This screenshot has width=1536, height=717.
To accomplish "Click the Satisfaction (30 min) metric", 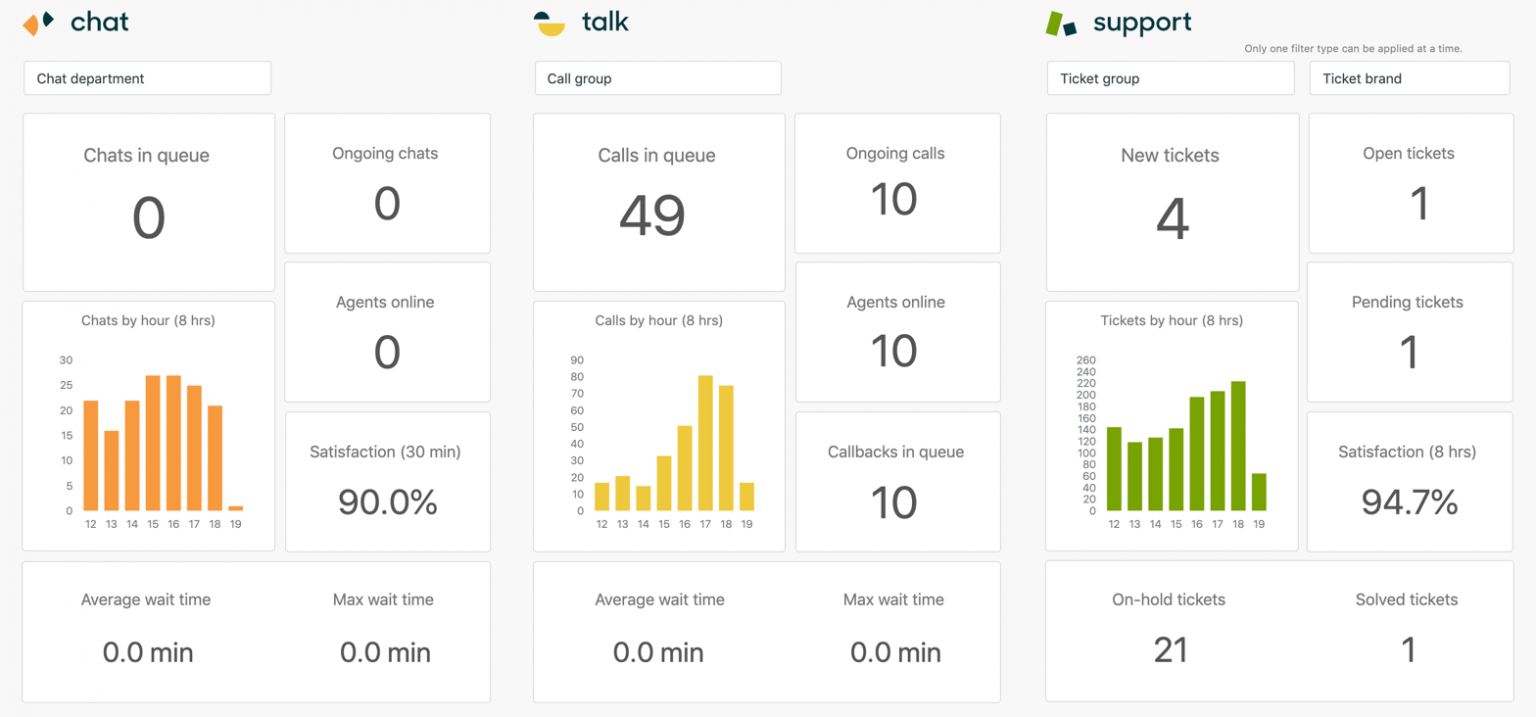I will [387, 481].
